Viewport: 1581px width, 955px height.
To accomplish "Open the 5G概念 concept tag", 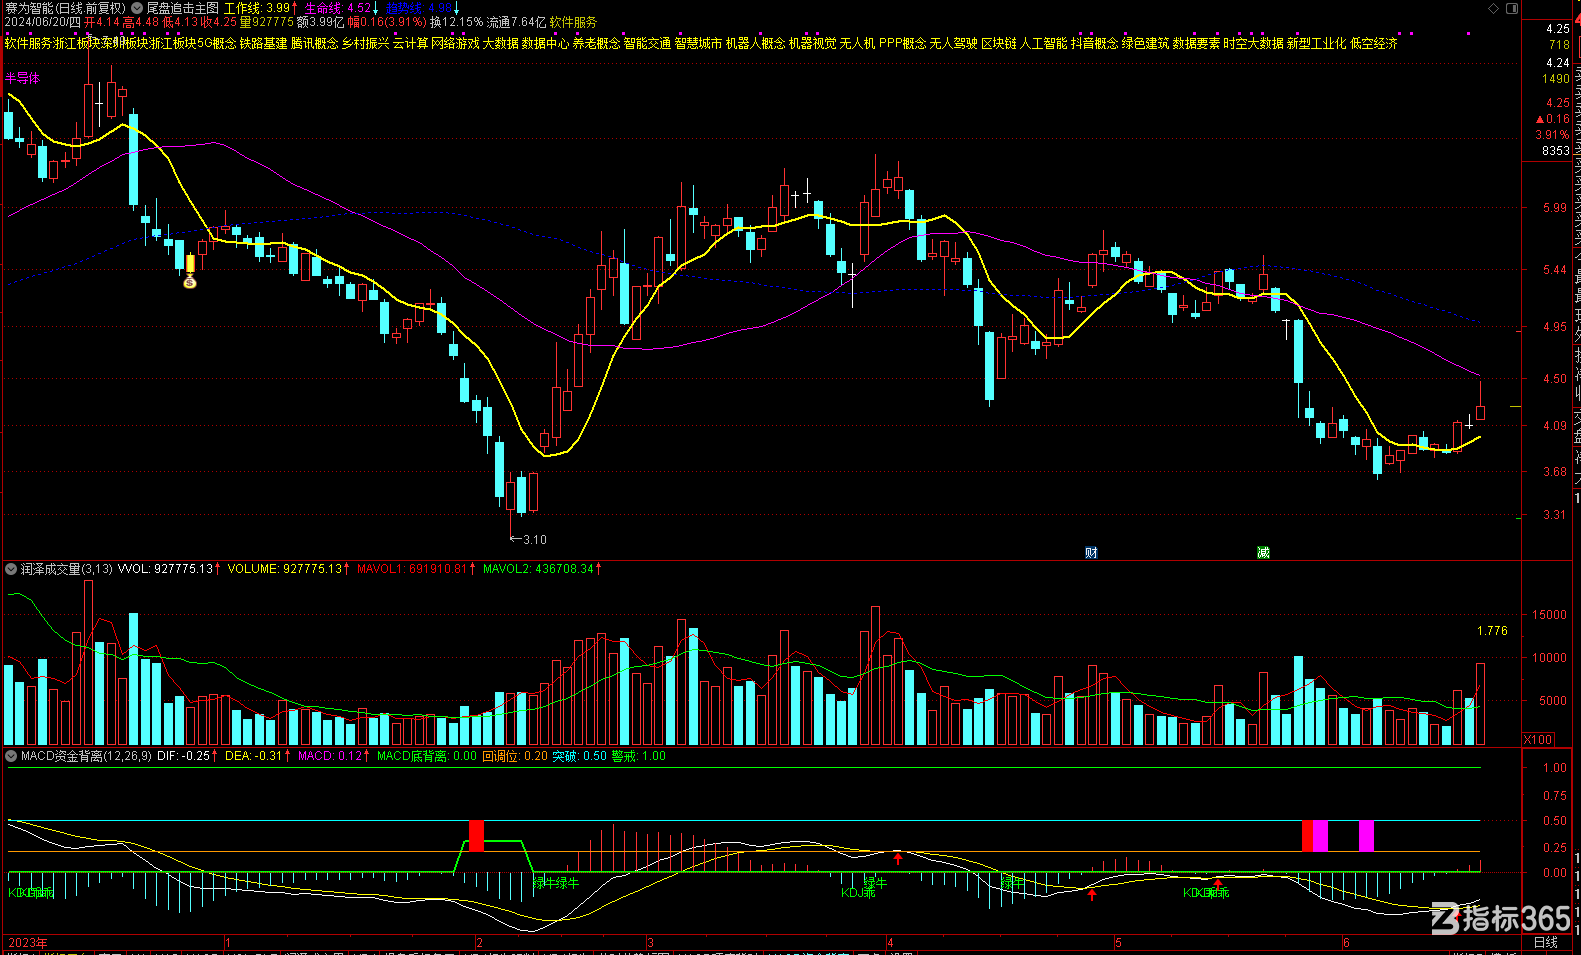I will 217,44.
